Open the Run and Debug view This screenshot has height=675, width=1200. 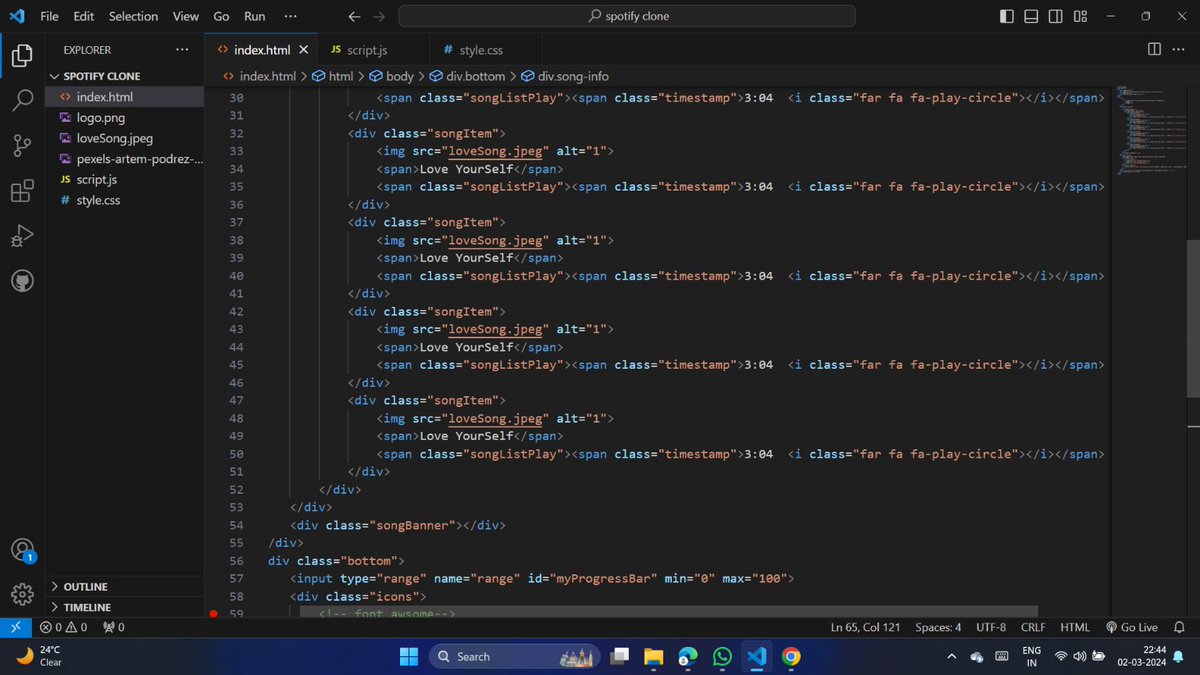22,236
